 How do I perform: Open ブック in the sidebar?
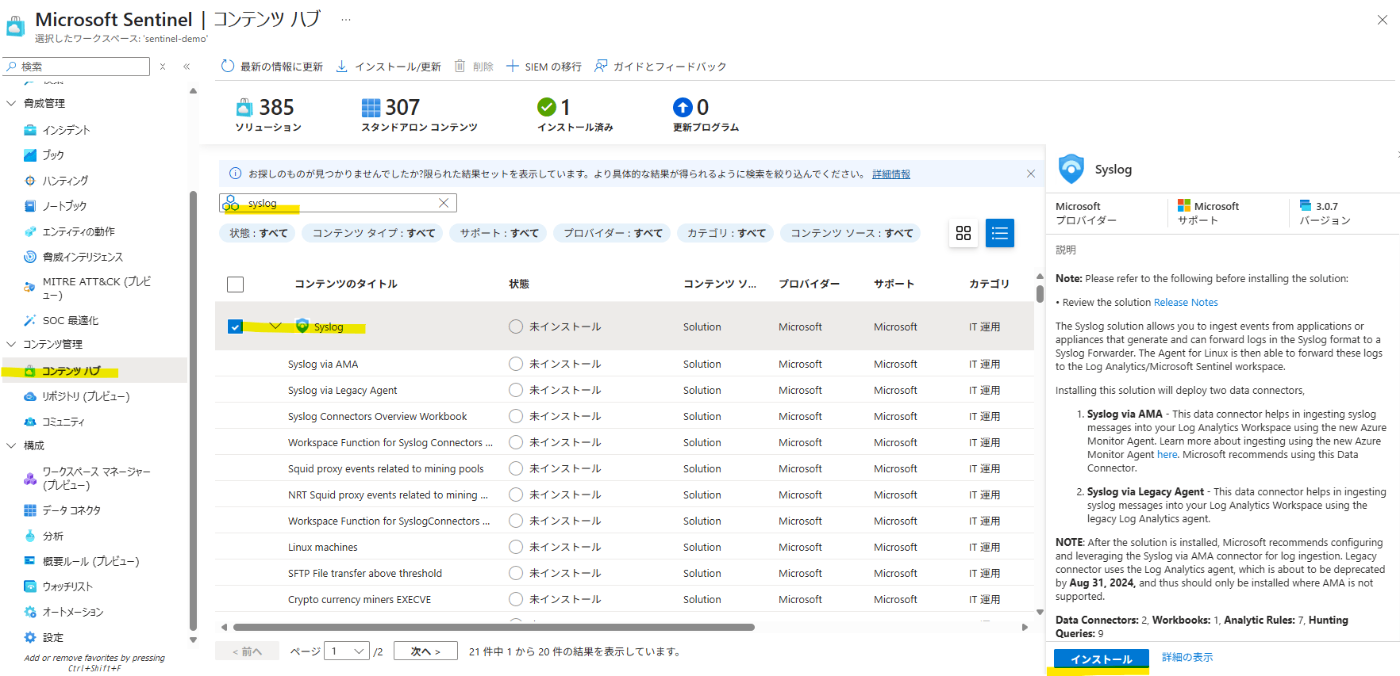(53, 155)
